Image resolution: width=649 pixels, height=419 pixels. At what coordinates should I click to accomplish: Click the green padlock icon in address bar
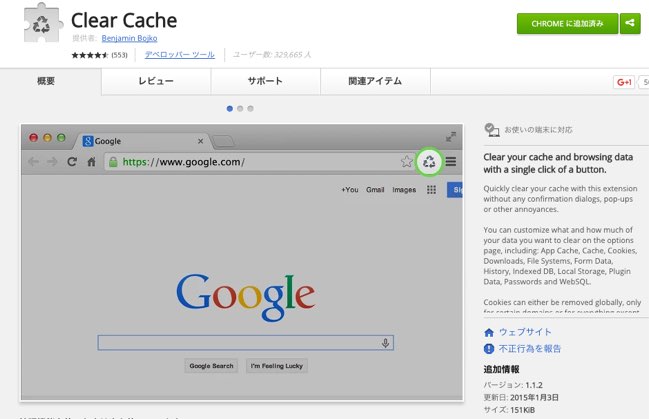(x=113, y=162)
